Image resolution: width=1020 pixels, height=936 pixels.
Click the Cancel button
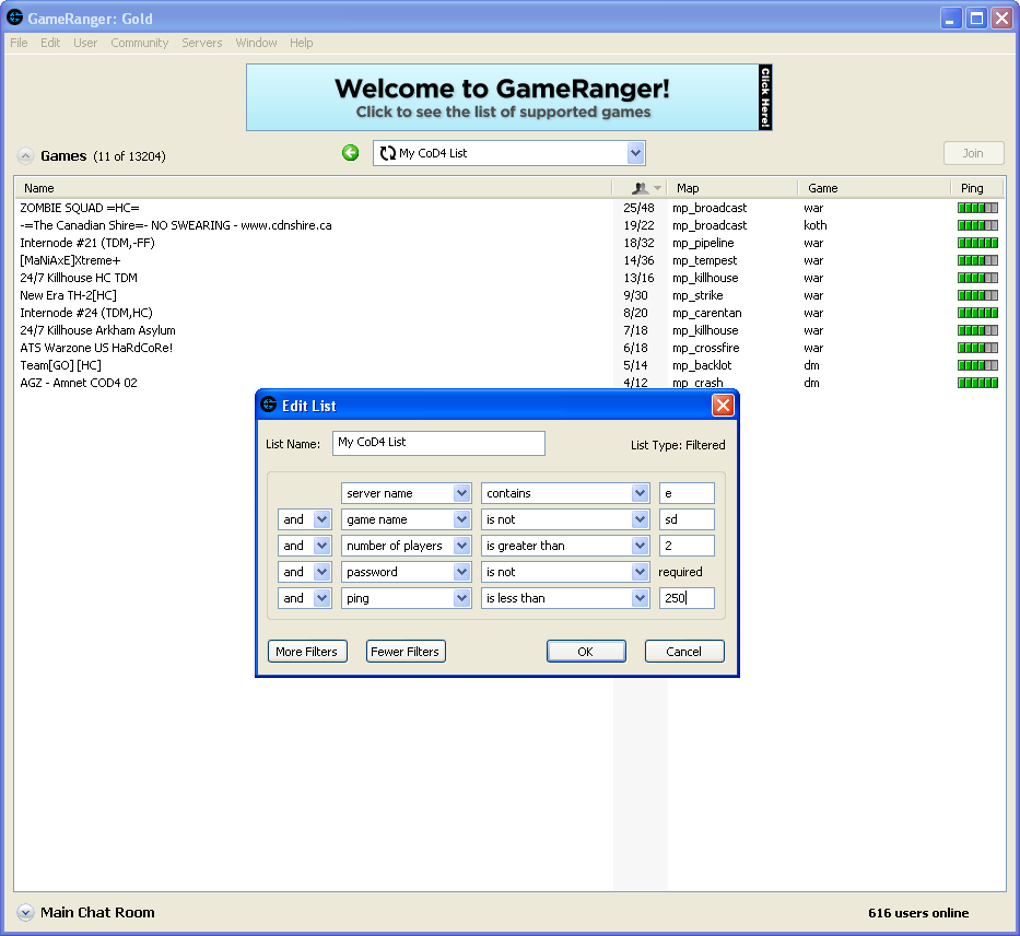[684, 651]
